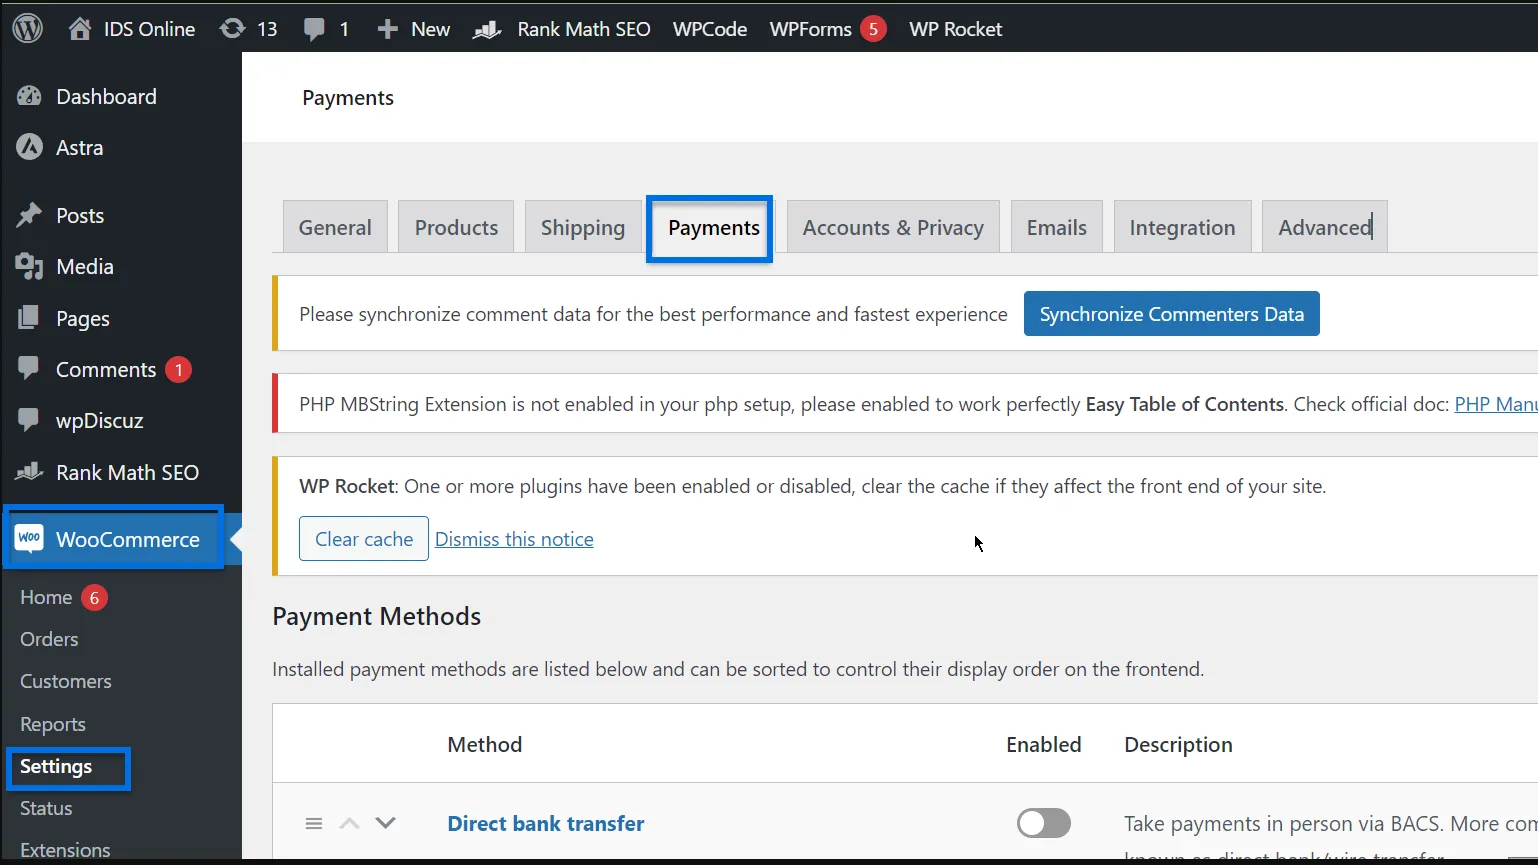Open the Advanced tab
This screenshot has width=1538, height=865.
coord(1325,227)
